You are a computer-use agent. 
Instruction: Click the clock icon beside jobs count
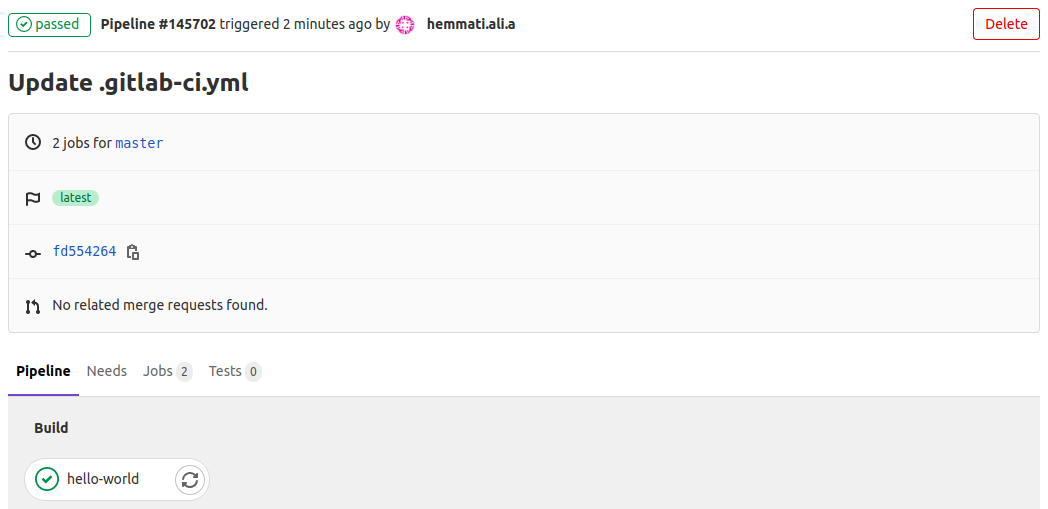tap(32, 142)
